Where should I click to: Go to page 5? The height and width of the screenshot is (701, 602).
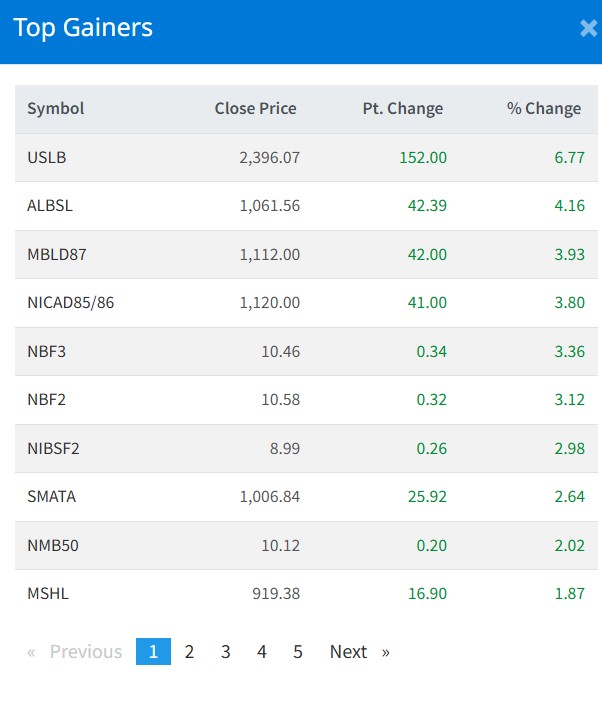click(x=298, y=652)
